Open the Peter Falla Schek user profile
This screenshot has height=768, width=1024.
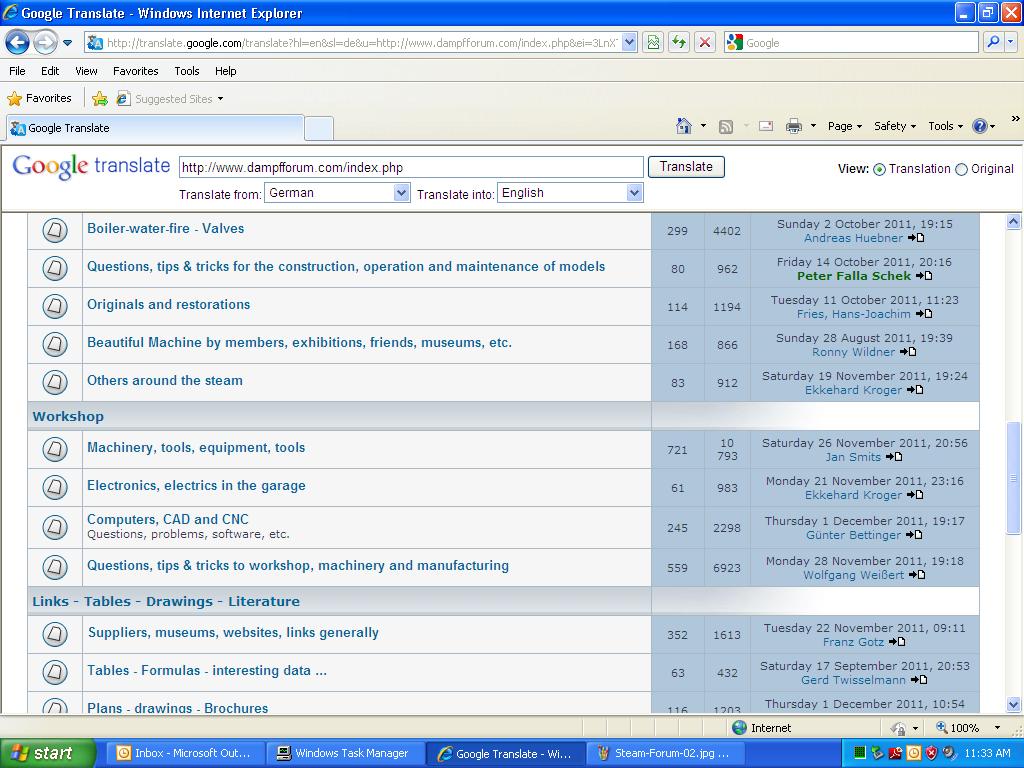click(x=854, y=276)
